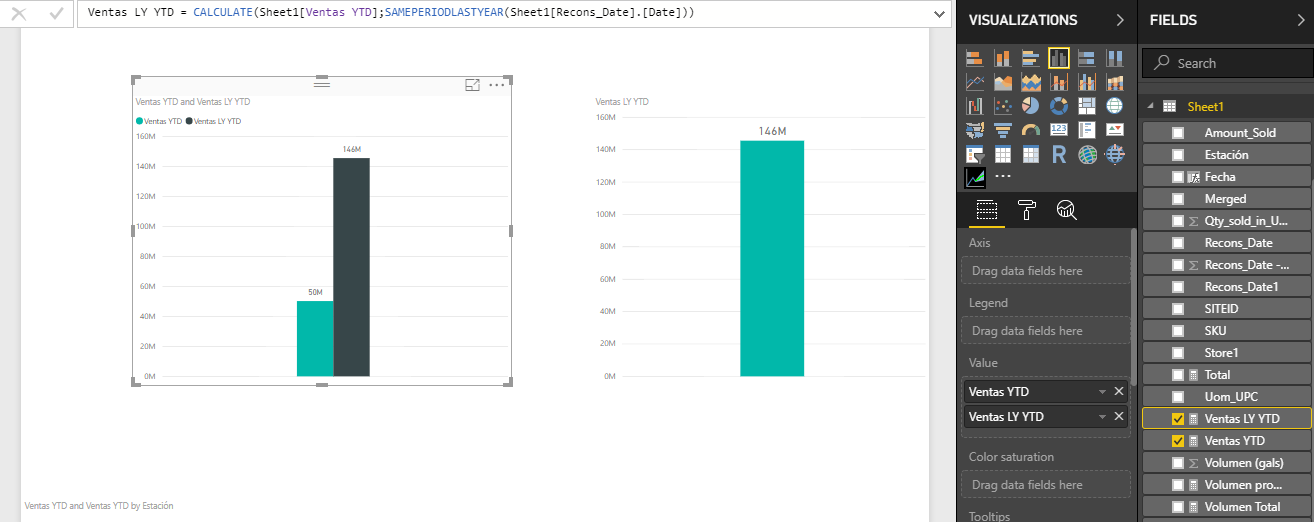The height and width of the screenshot is (522, 1314).
Task: Check the SKU field checkbox
Action: pos(1177,331)
